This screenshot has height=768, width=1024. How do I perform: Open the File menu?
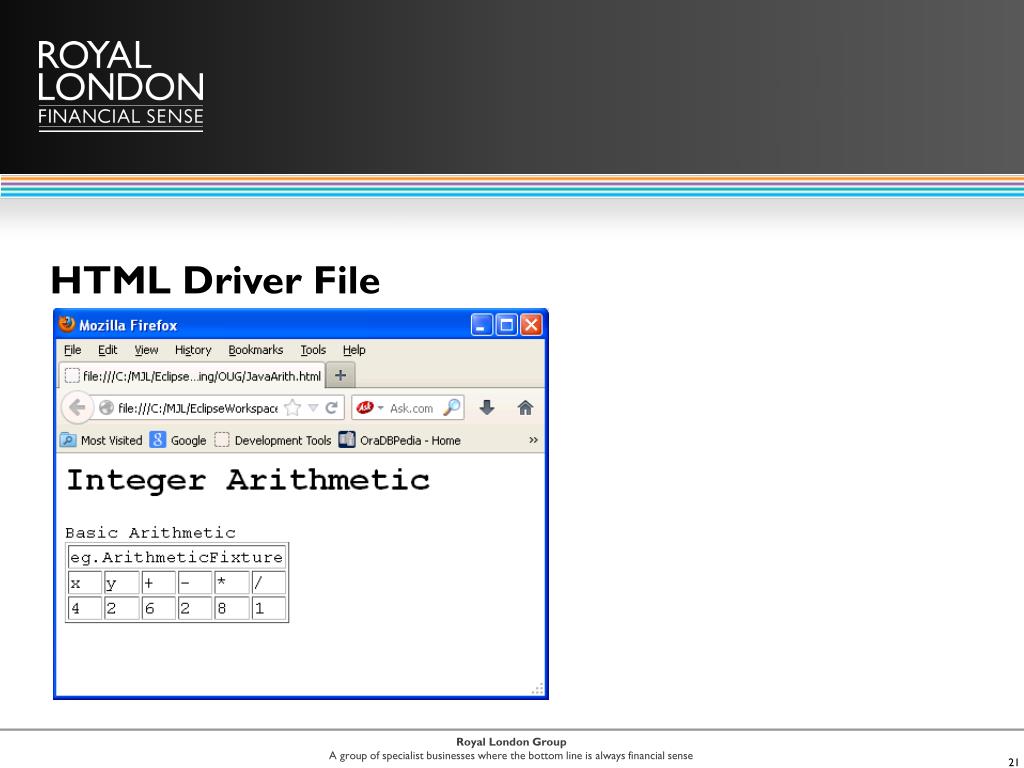[72, 350]
